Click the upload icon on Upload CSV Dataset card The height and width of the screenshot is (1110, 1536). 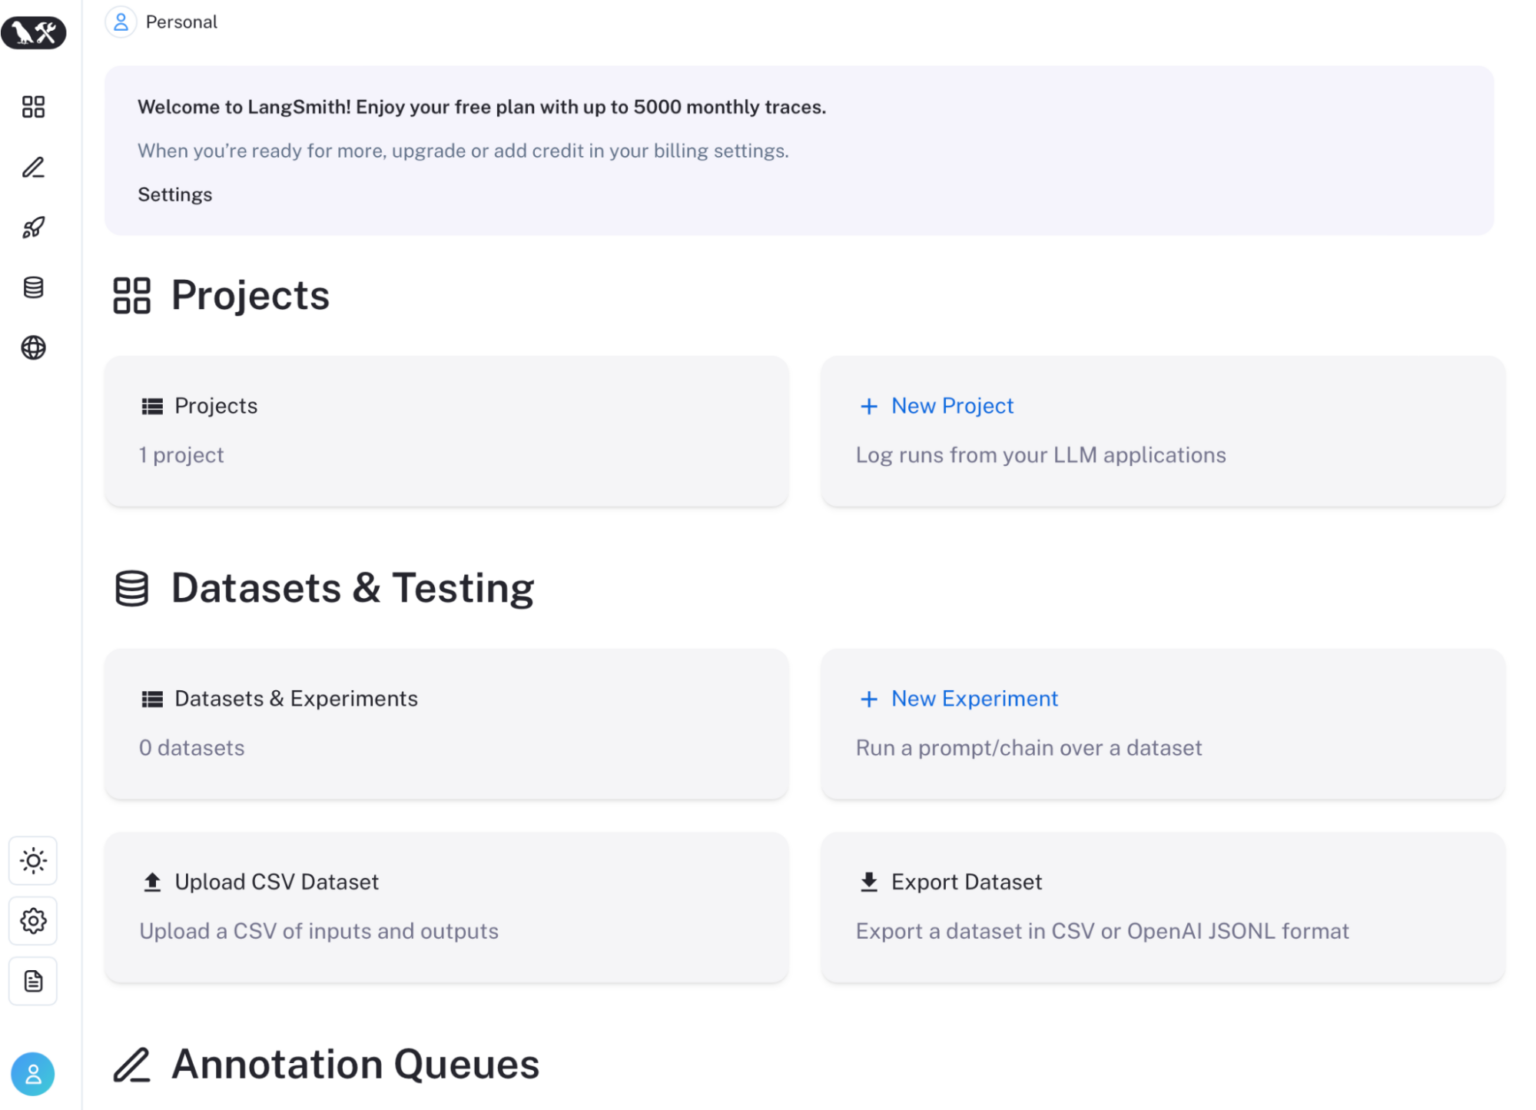click(x=152, y=881)
